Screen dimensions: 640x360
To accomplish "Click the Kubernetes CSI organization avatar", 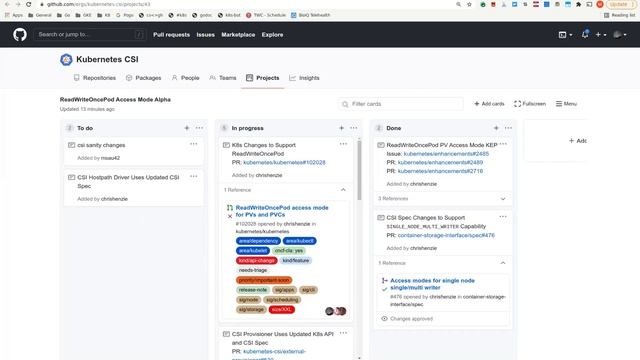I will coord(66,60).
